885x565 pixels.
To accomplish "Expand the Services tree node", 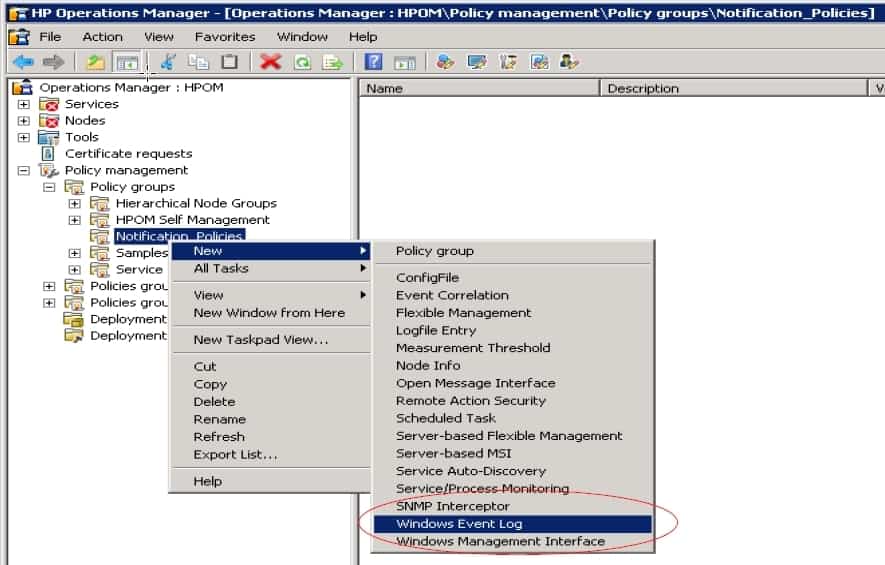I will point(24,104).
